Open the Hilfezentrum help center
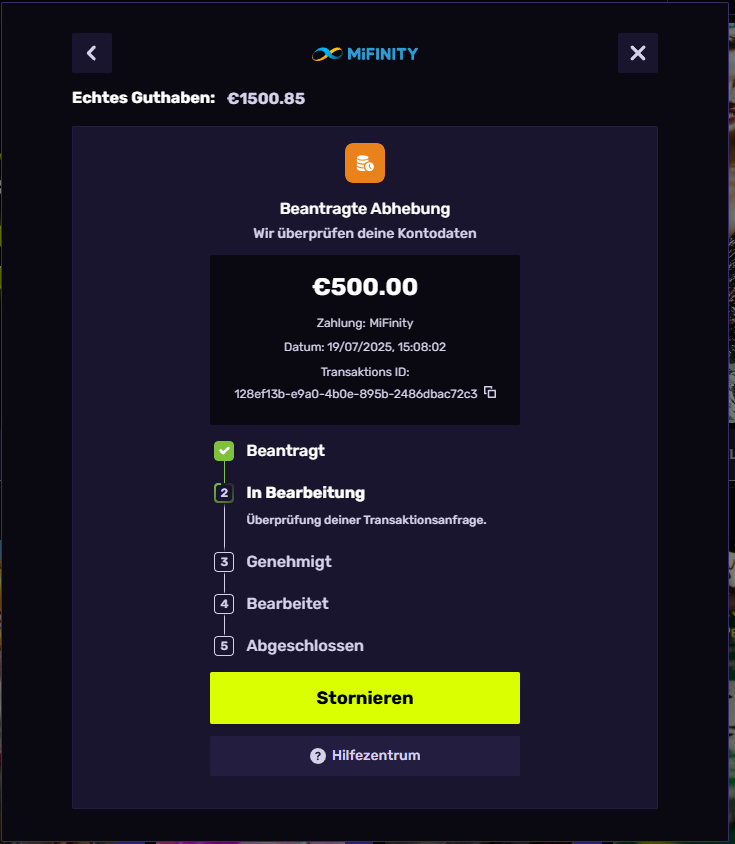Image resolution: width=735 pixels, height=844 pixels. [365, 756]
